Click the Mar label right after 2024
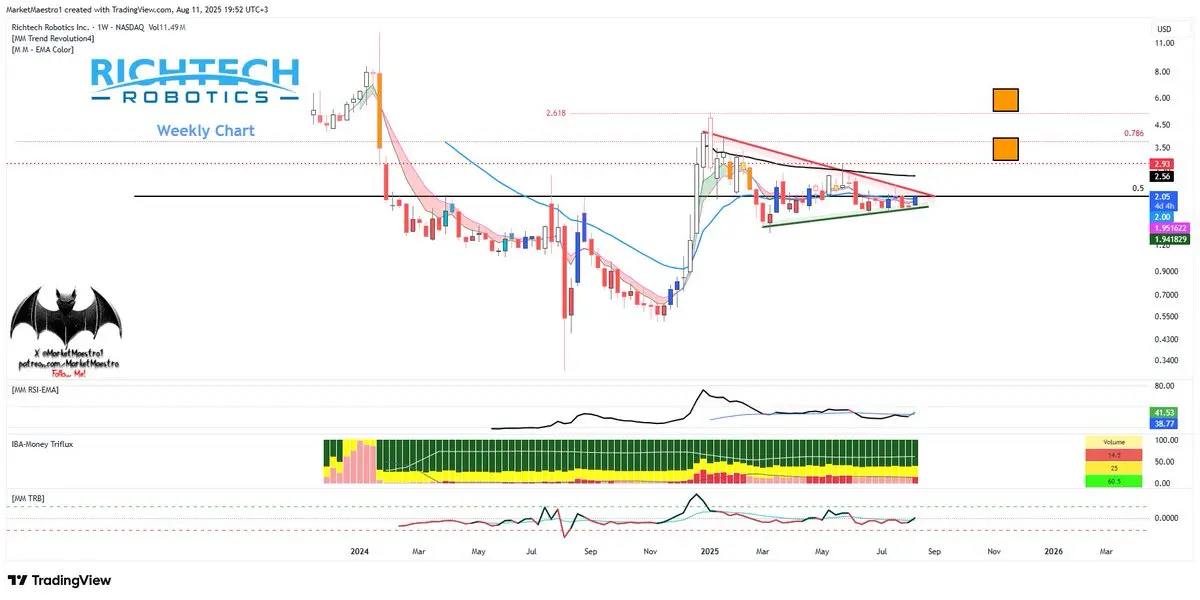 point(420,551)
